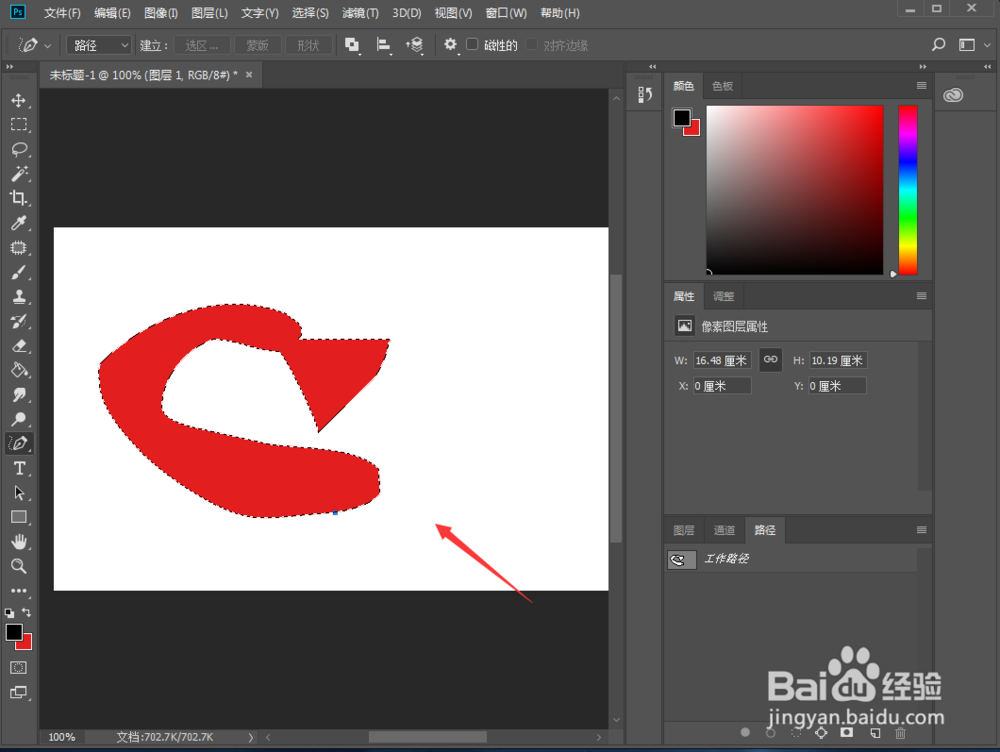
Task: Select the Hand tool
Action: coord(18,542)
